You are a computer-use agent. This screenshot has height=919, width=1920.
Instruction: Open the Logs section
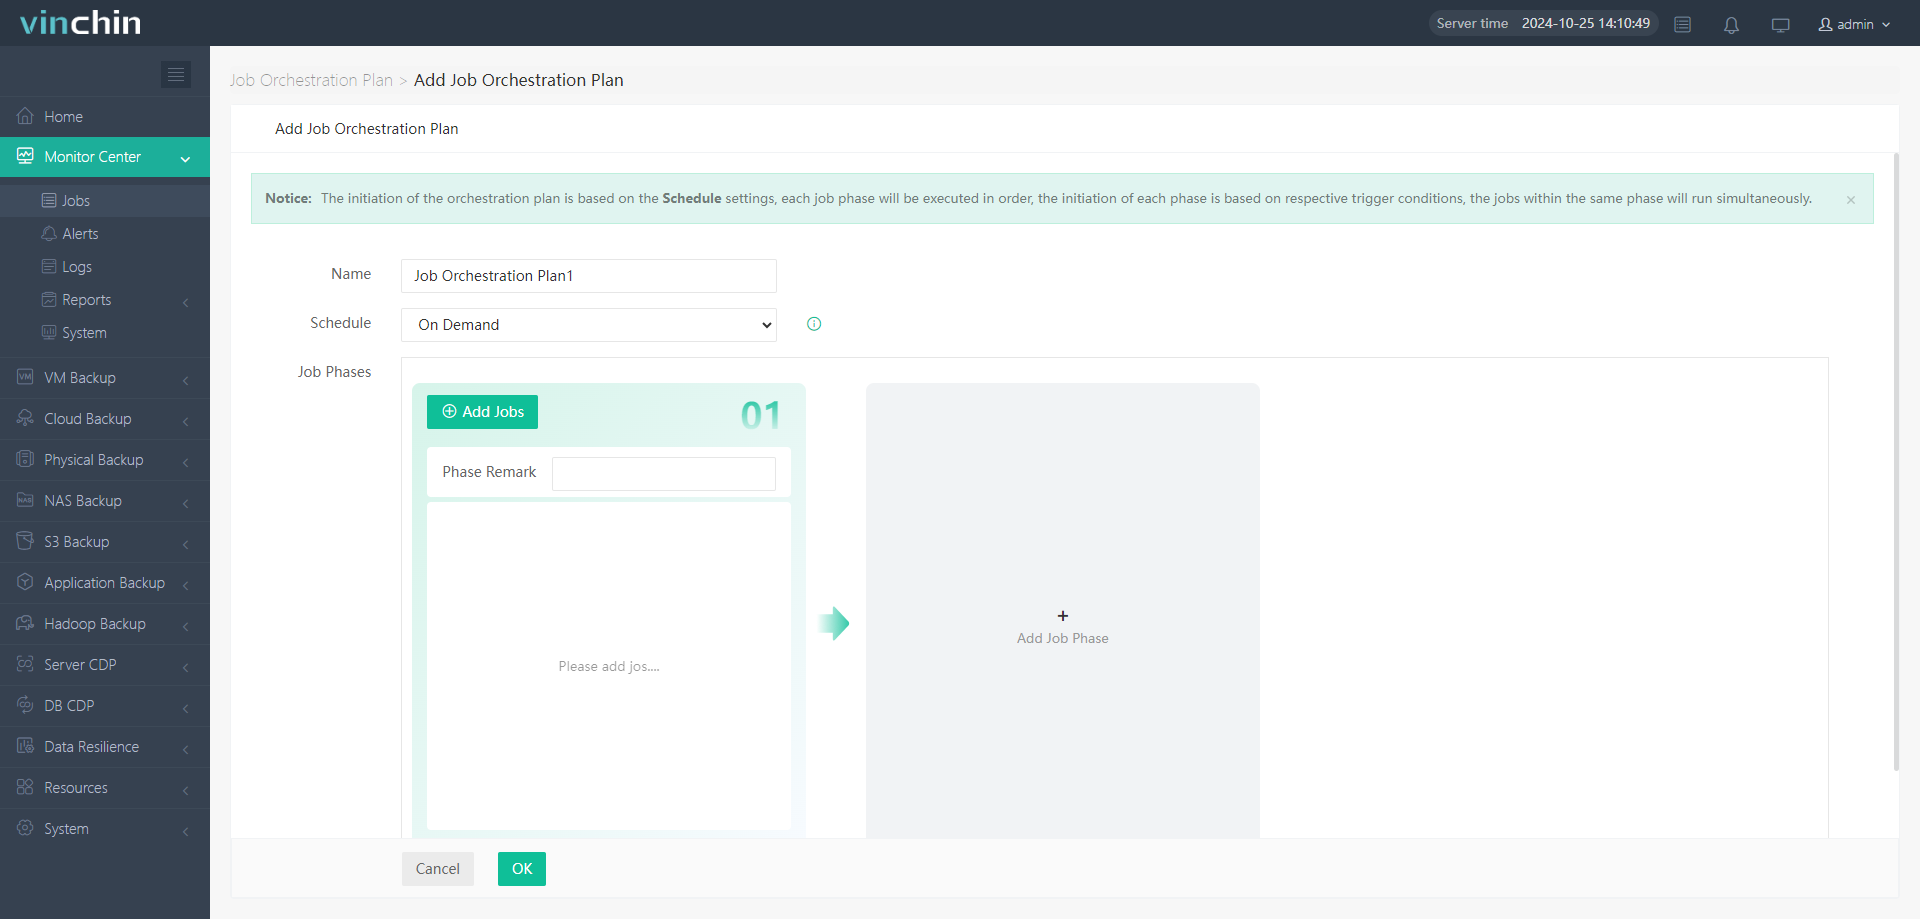coord(77,266)
